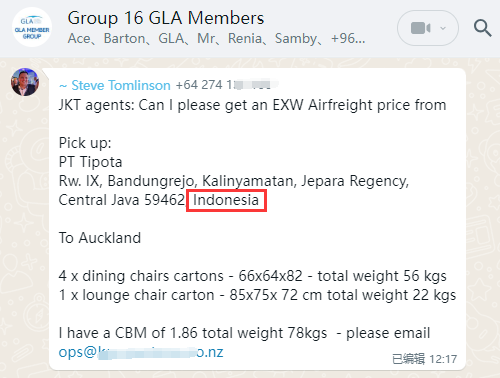Viewport: 500px width, 378px height.
Task: Click the +64 274 phone number
Action: click(x=223, y=85)
